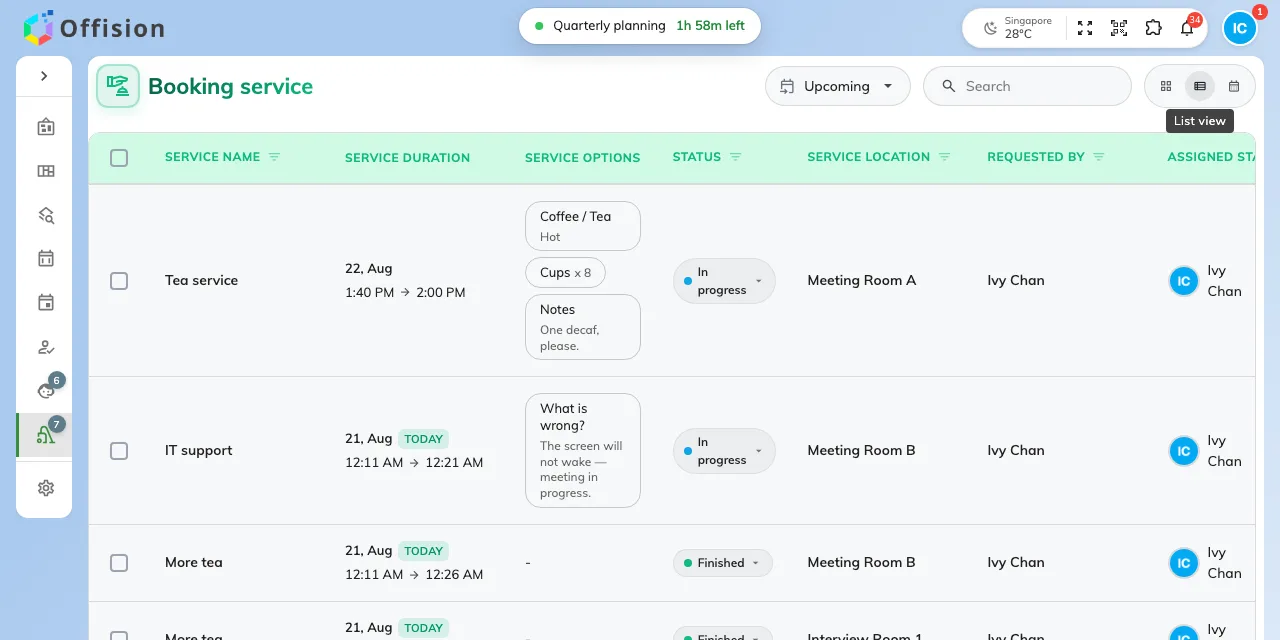Open the sidebar calendar icon with a single event square

(x=46, y=302)
